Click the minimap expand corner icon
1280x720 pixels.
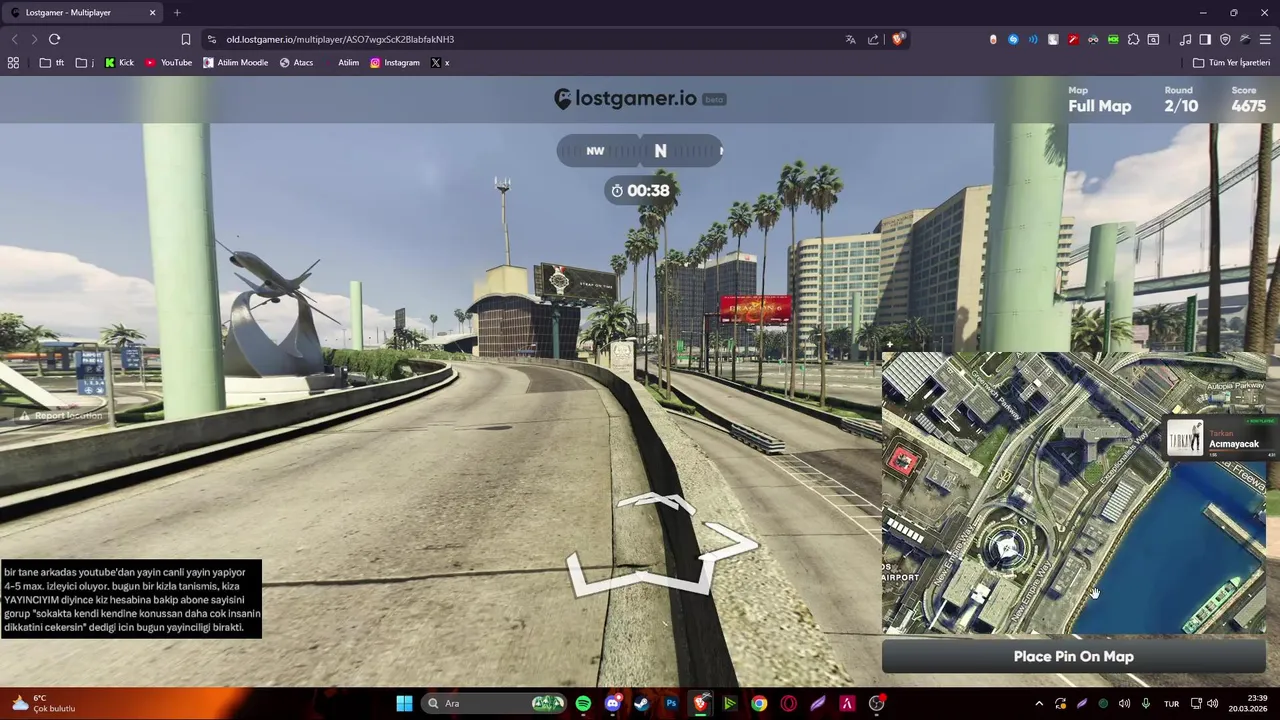(889, 345)
